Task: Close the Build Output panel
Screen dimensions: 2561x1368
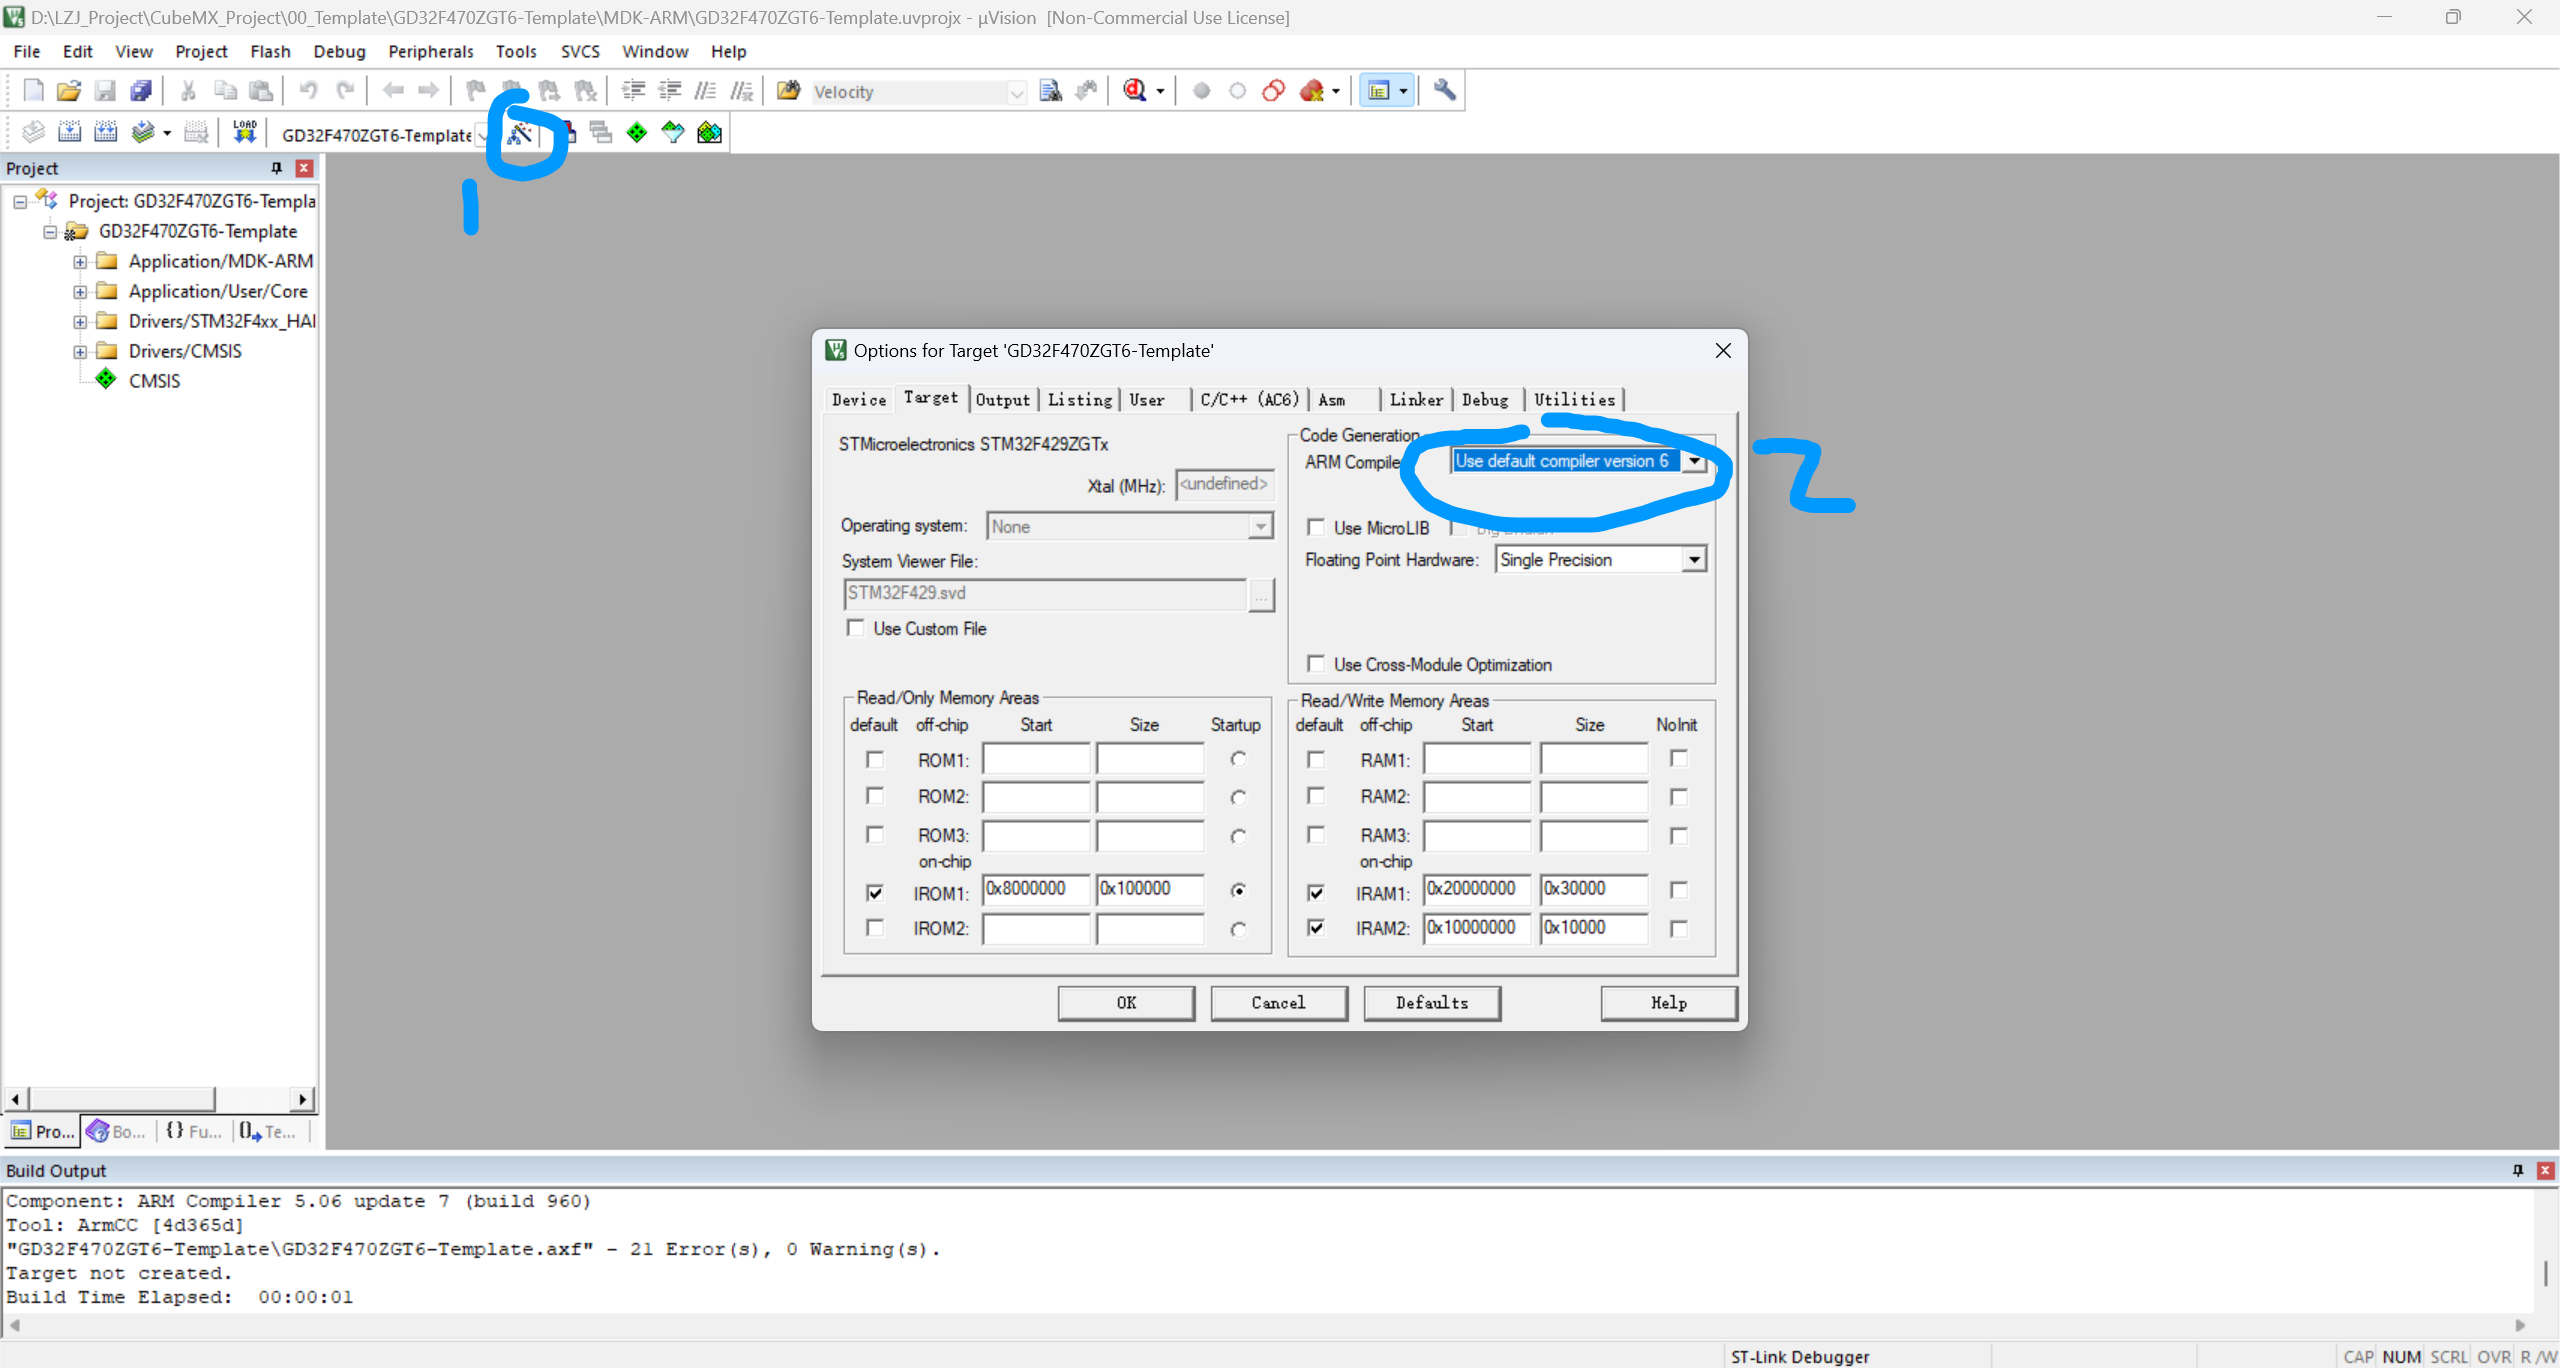Action: pyautogui.click(x=2546, y=1170)
